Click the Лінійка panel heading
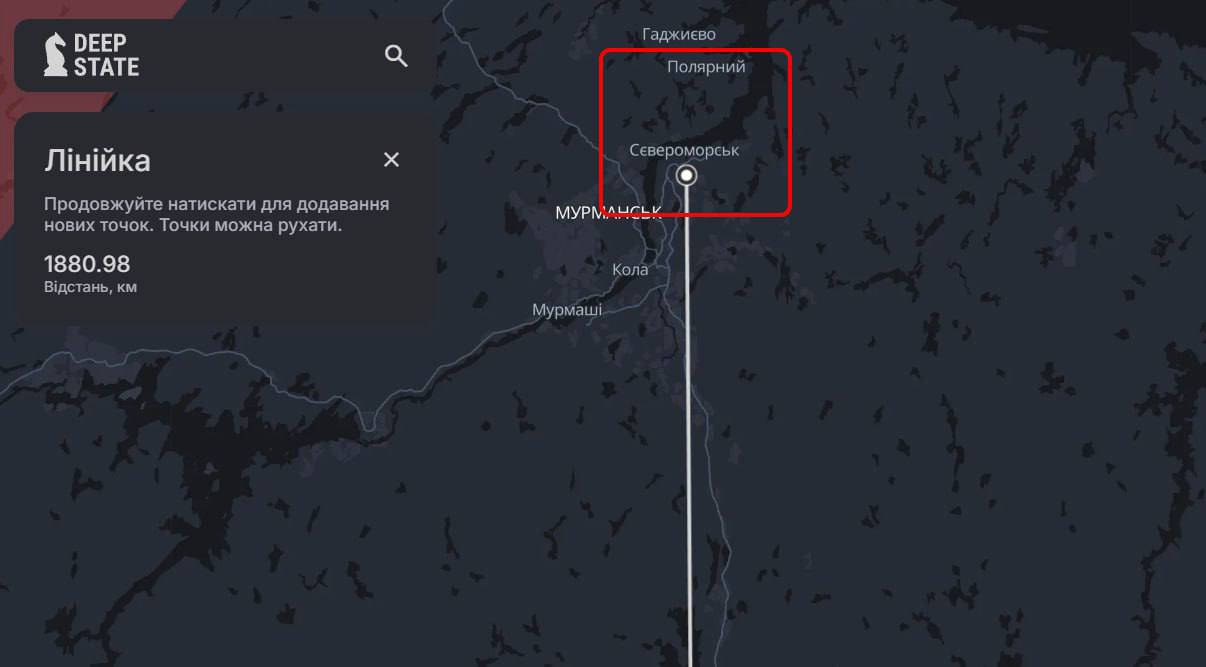The image size is (1206, 667). [x=97, y=161]
